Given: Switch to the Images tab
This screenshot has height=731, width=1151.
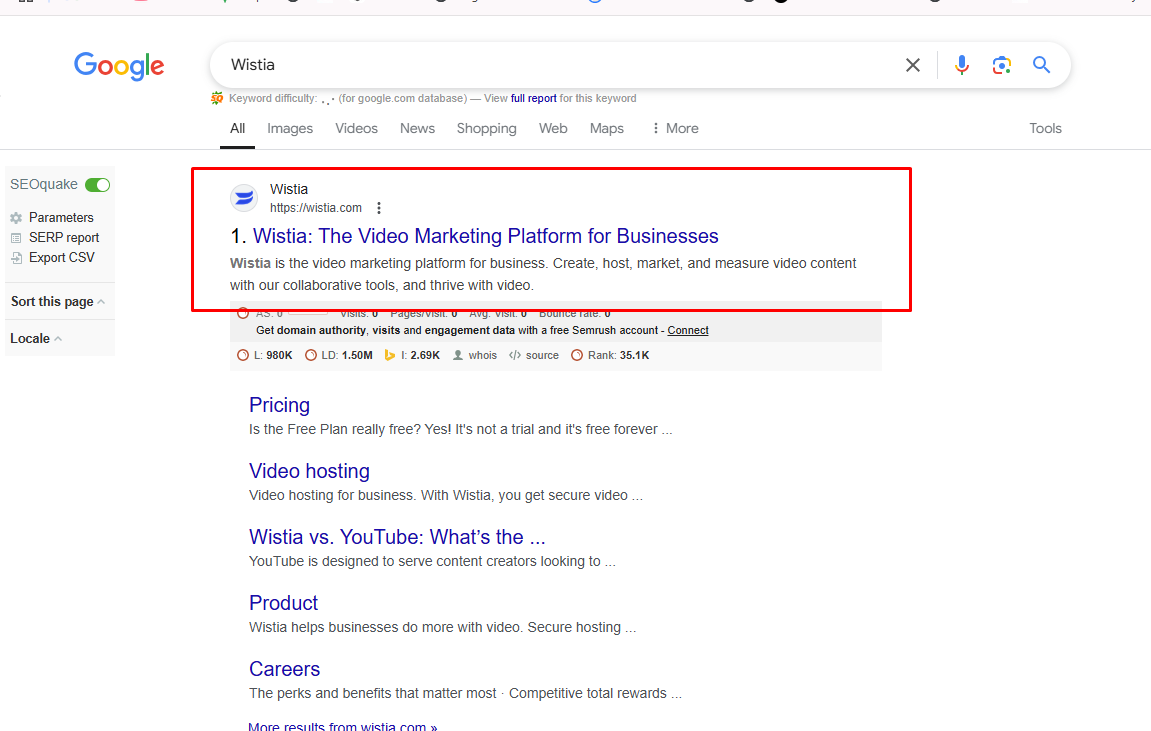Looking at the screenshot, I should click(290, 128).
